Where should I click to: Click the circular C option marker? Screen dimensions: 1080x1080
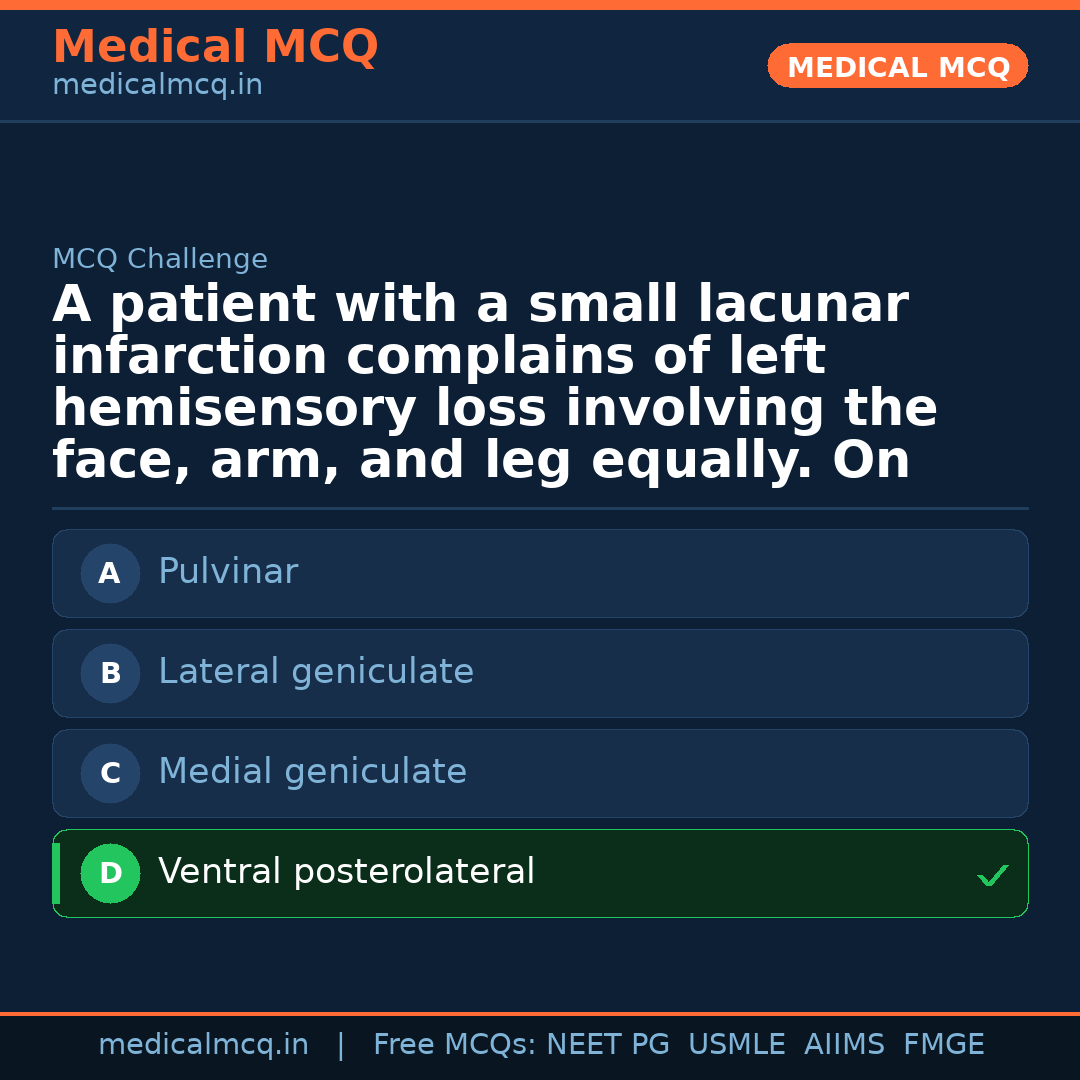(110, 773)
